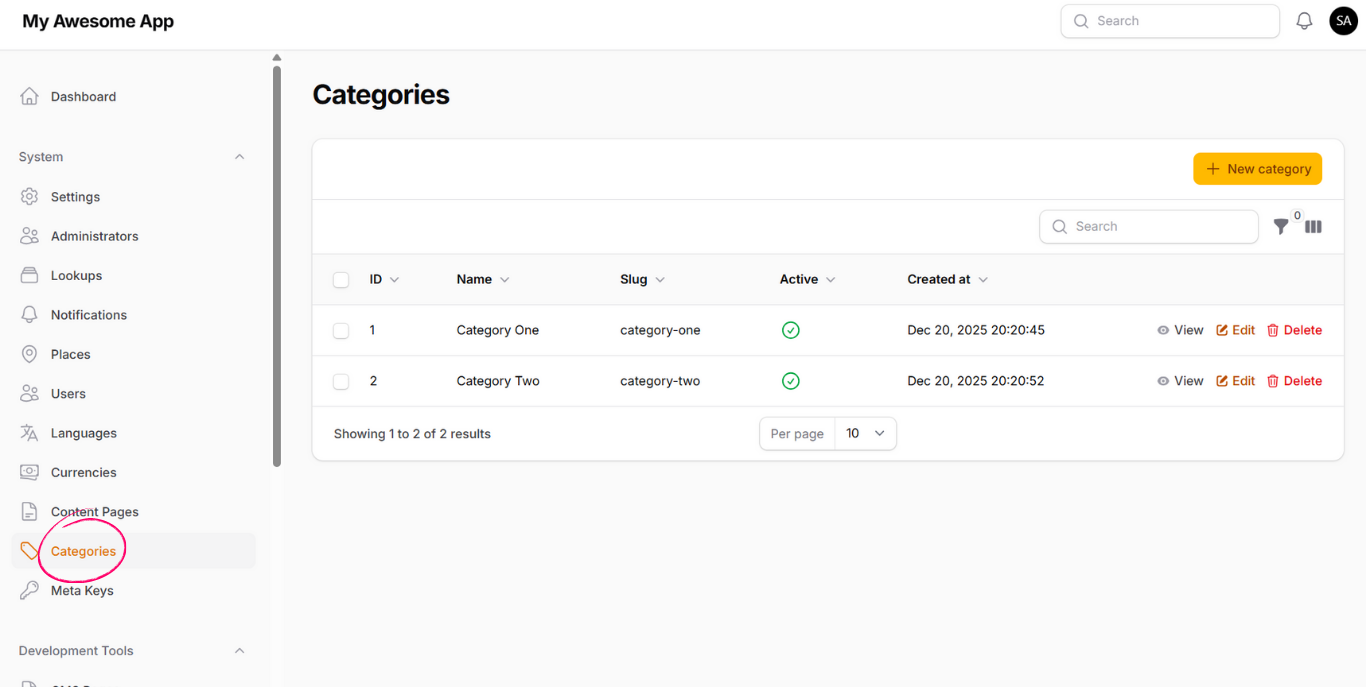Collapse the Development Tools section
The width and height of the screenshot is (1366, 687).
tap(239, 651)
